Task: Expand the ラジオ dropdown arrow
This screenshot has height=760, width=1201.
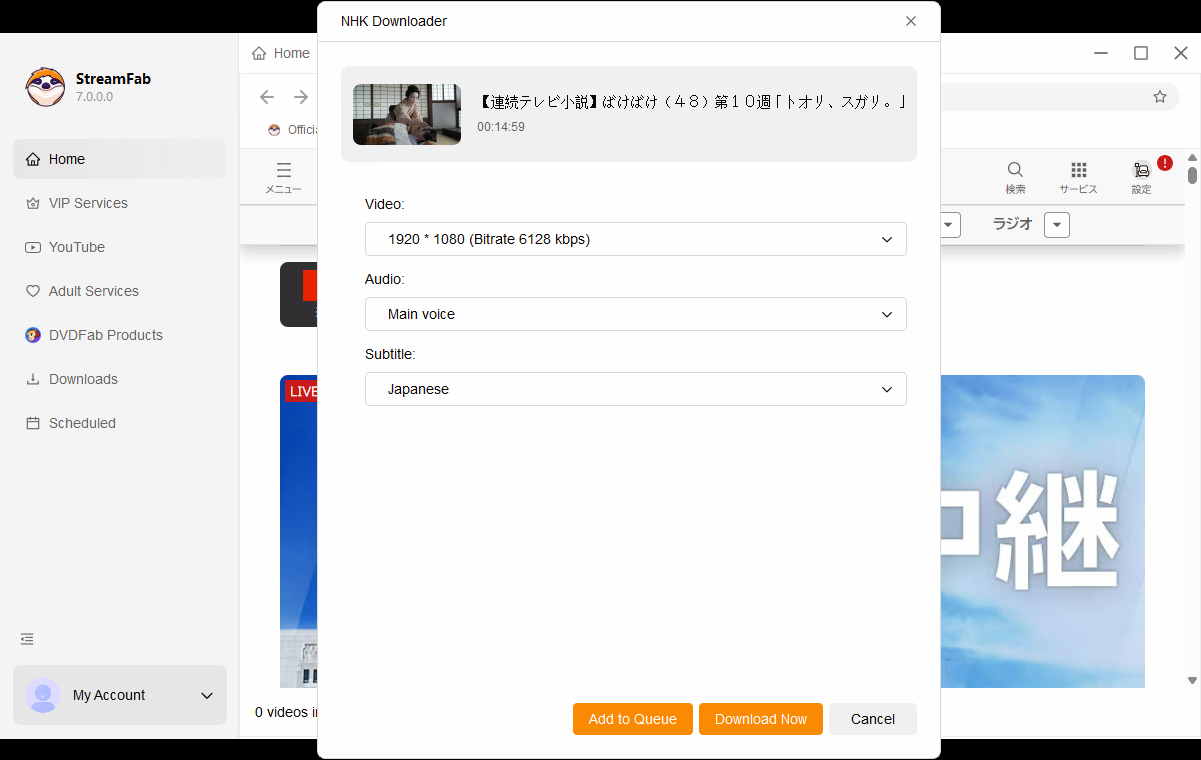Action: pyautogui.click(x=1057, y=224)
